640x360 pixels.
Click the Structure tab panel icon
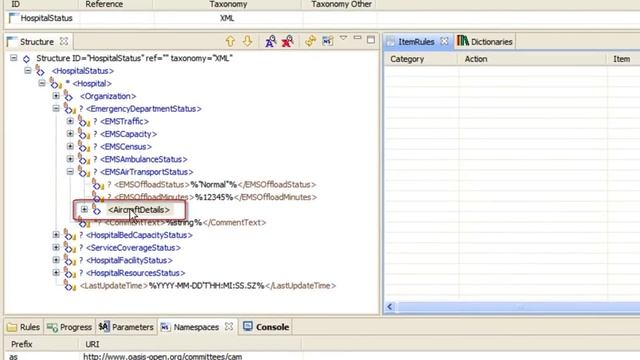pos(12,42)
